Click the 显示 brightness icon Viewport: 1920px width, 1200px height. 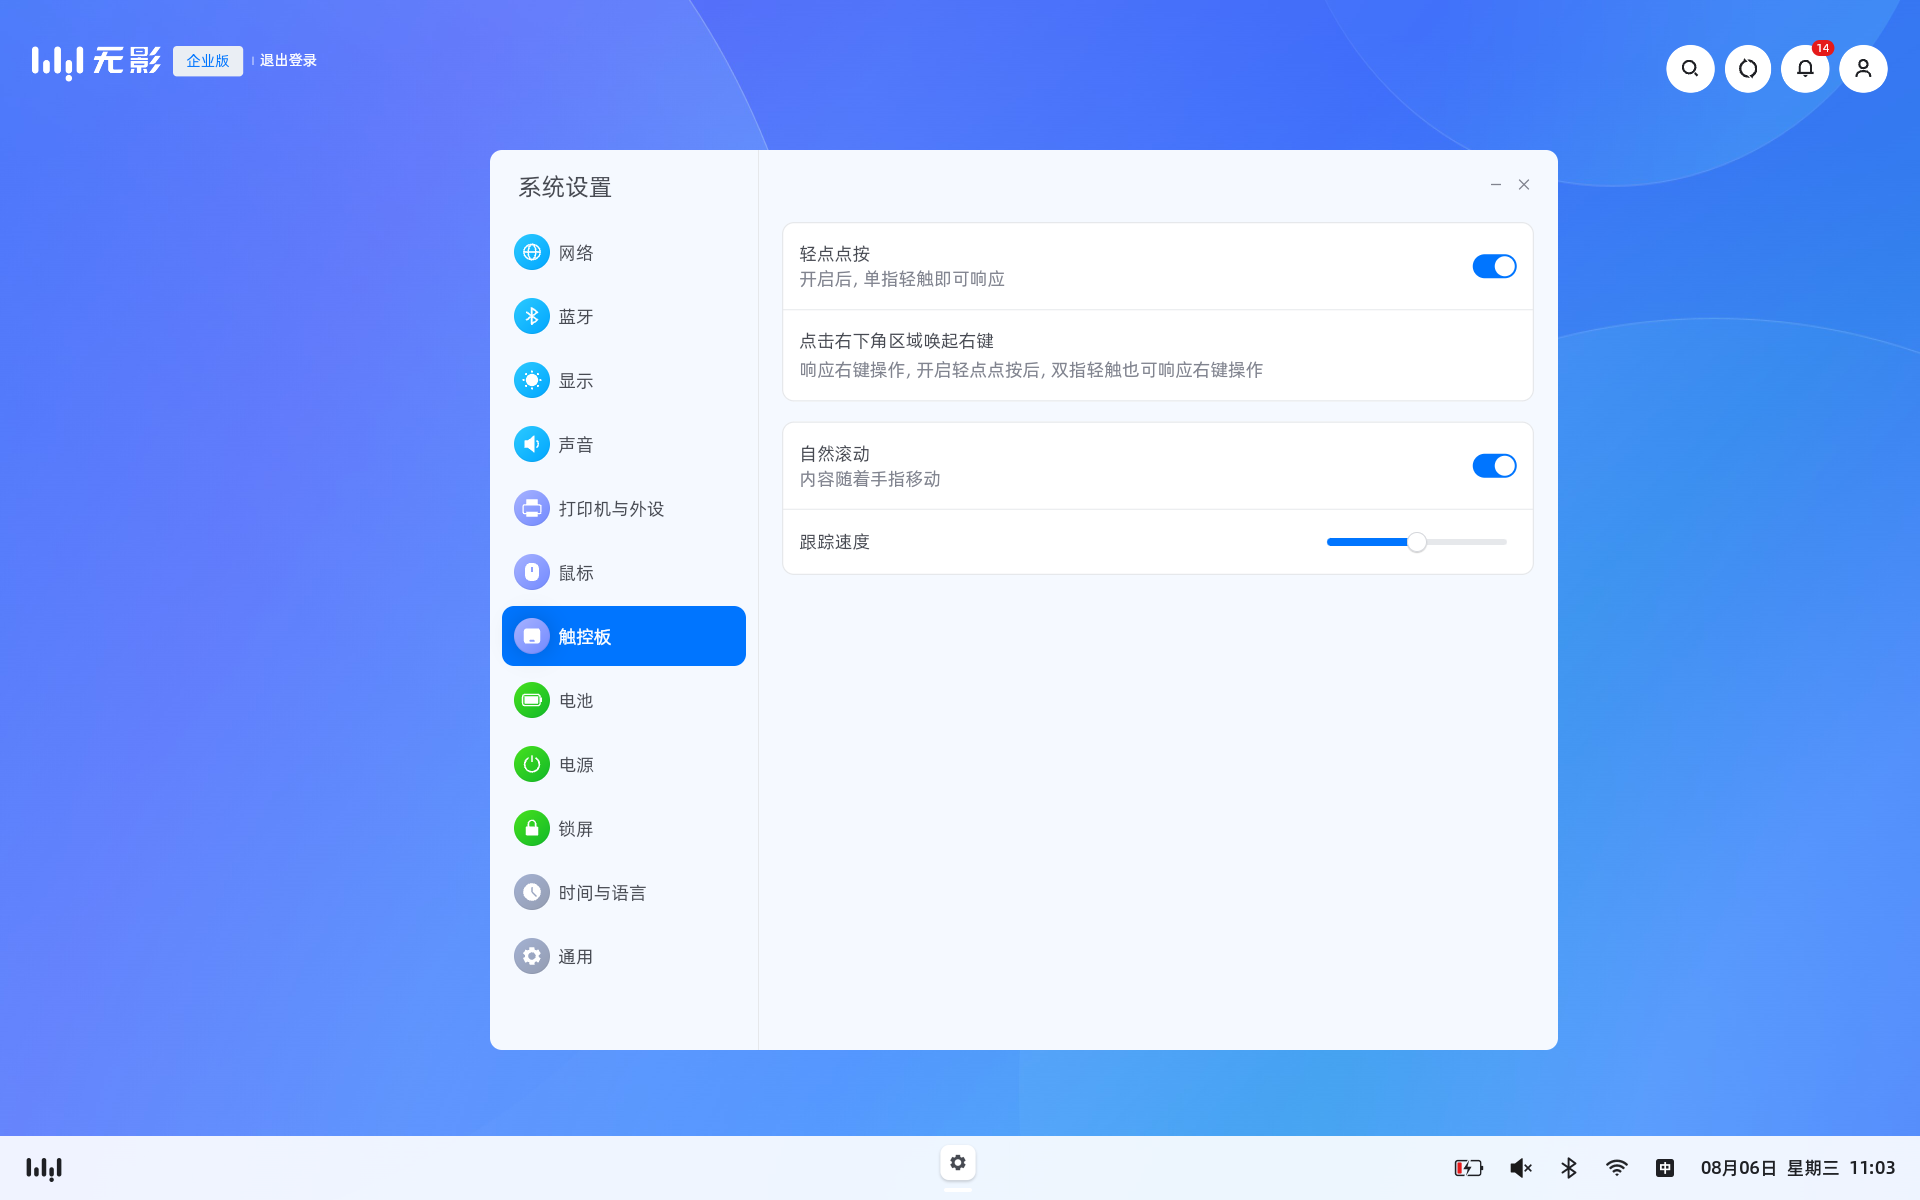(x=532, y=380)
